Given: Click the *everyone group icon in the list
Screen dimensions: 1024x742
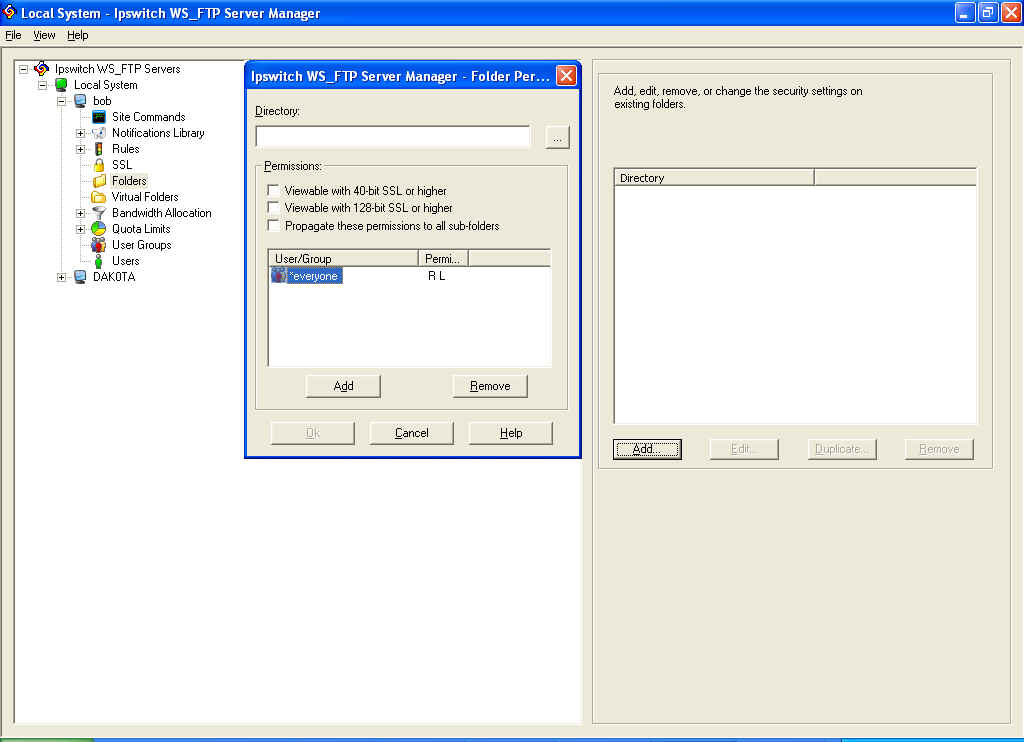Looking at the screenshot, I should click(279, 276).
